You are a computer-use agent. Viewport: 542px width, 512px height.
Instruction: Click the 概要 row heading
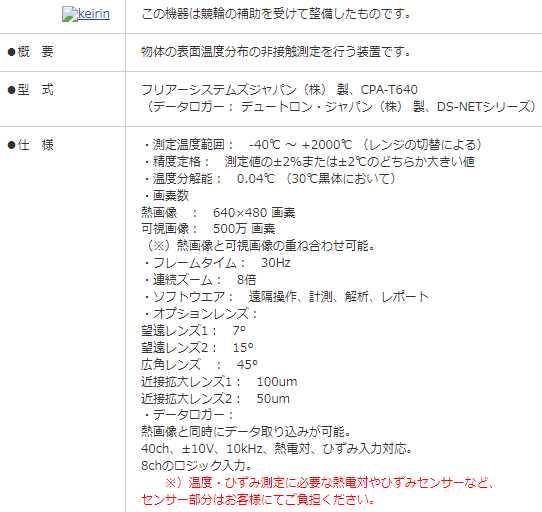point(30,52)
